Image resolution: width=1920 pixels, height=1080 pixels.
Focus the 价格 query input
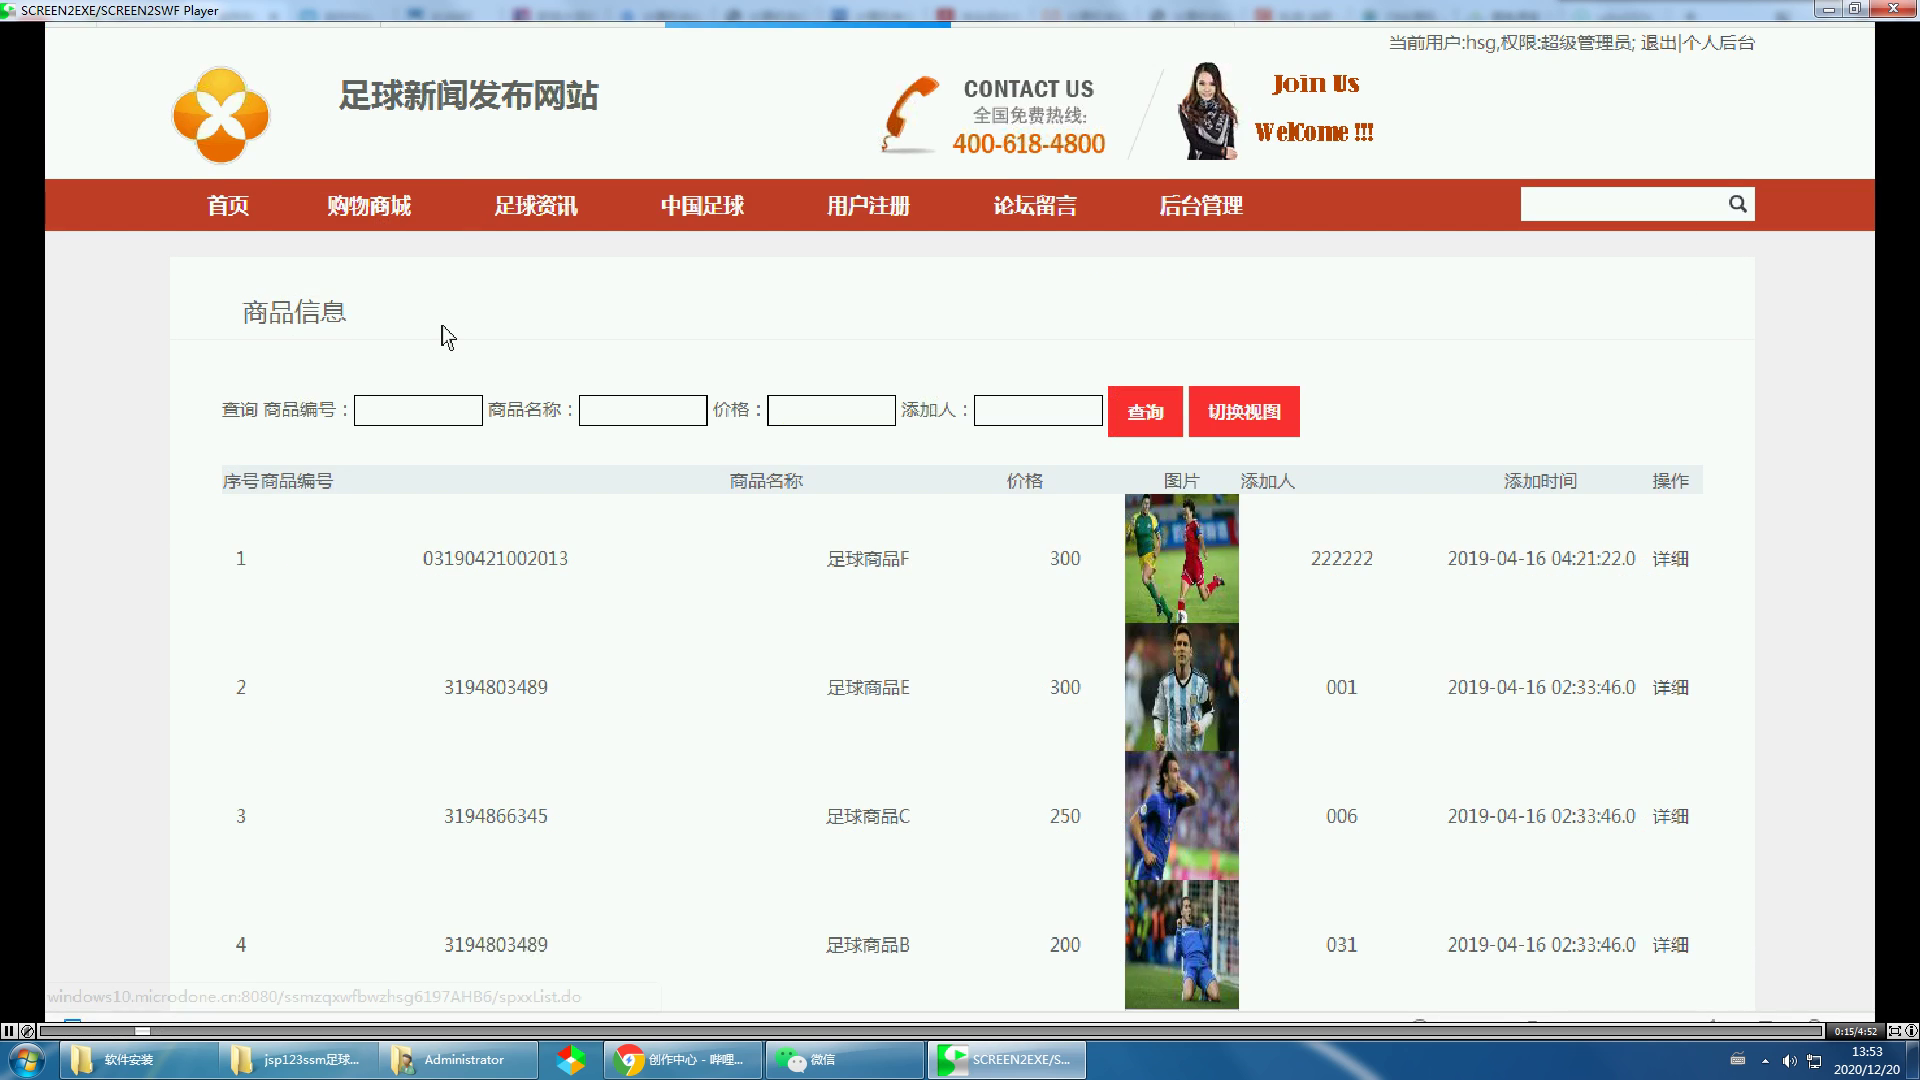point(831,411)
